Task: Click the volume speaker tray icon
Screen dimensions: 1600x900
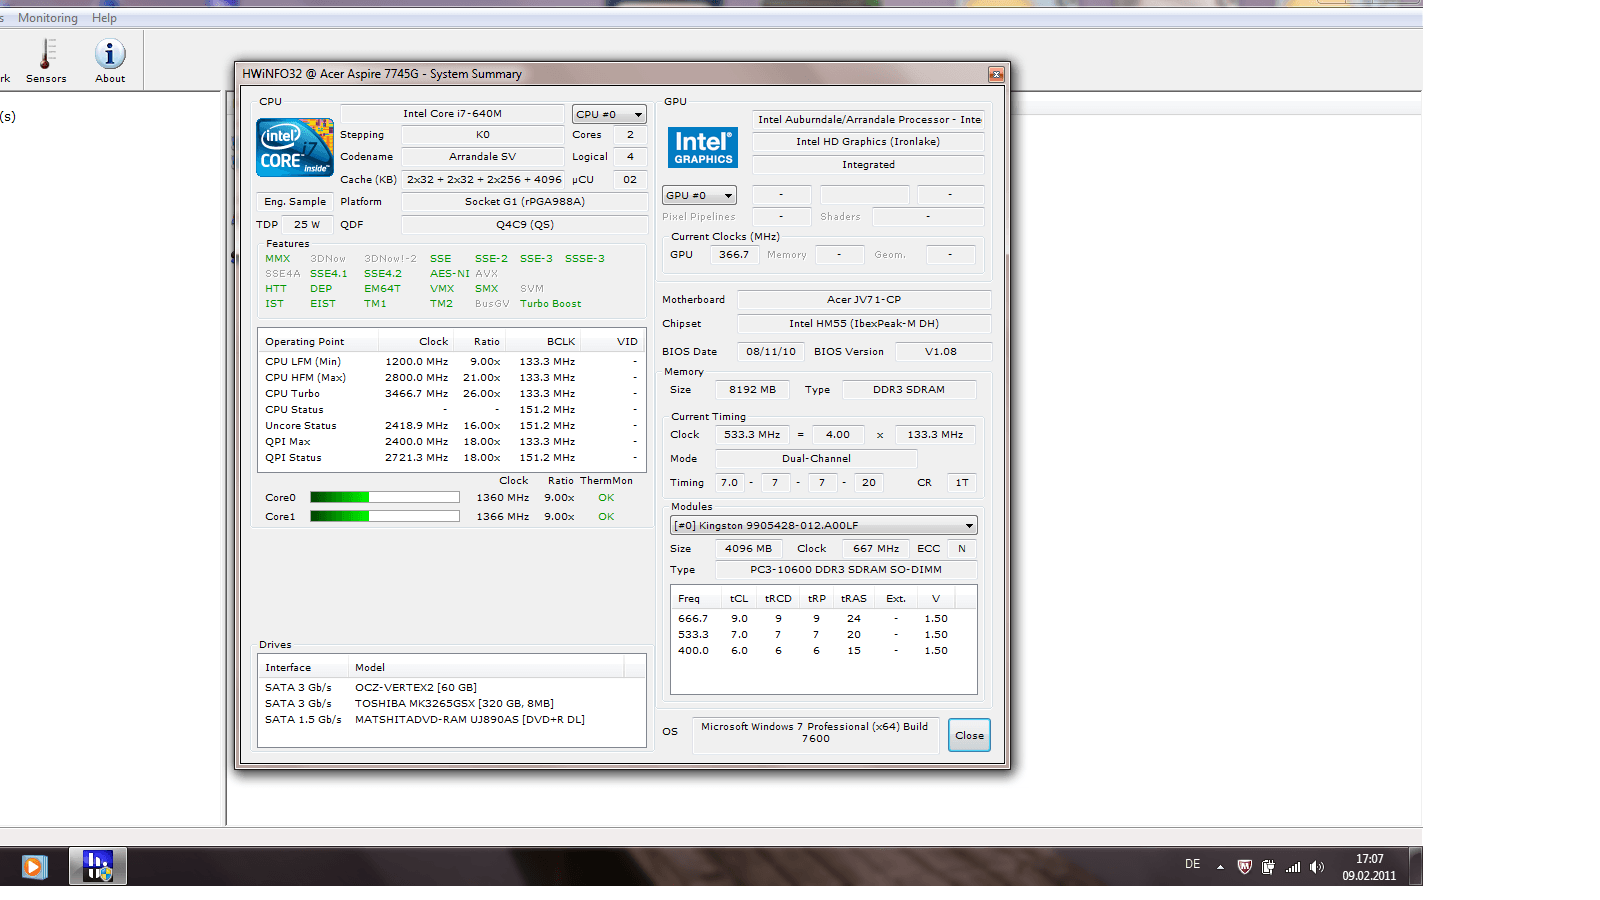Action: [x=1317, y=867]
